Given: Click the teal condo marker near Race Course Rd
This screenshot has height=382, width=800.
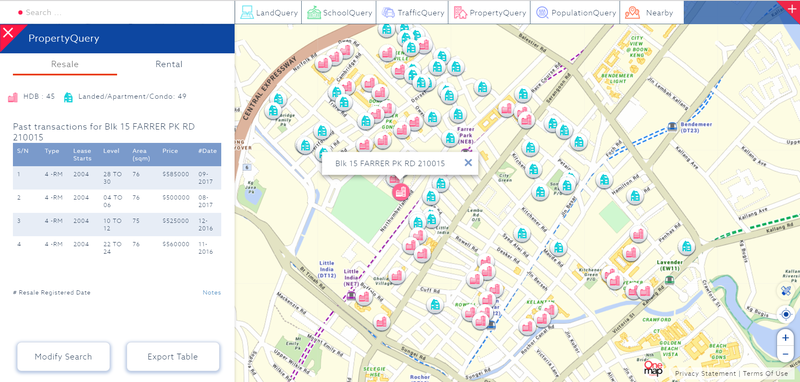Looking at the screenshot, I should (x=523, y=94).
